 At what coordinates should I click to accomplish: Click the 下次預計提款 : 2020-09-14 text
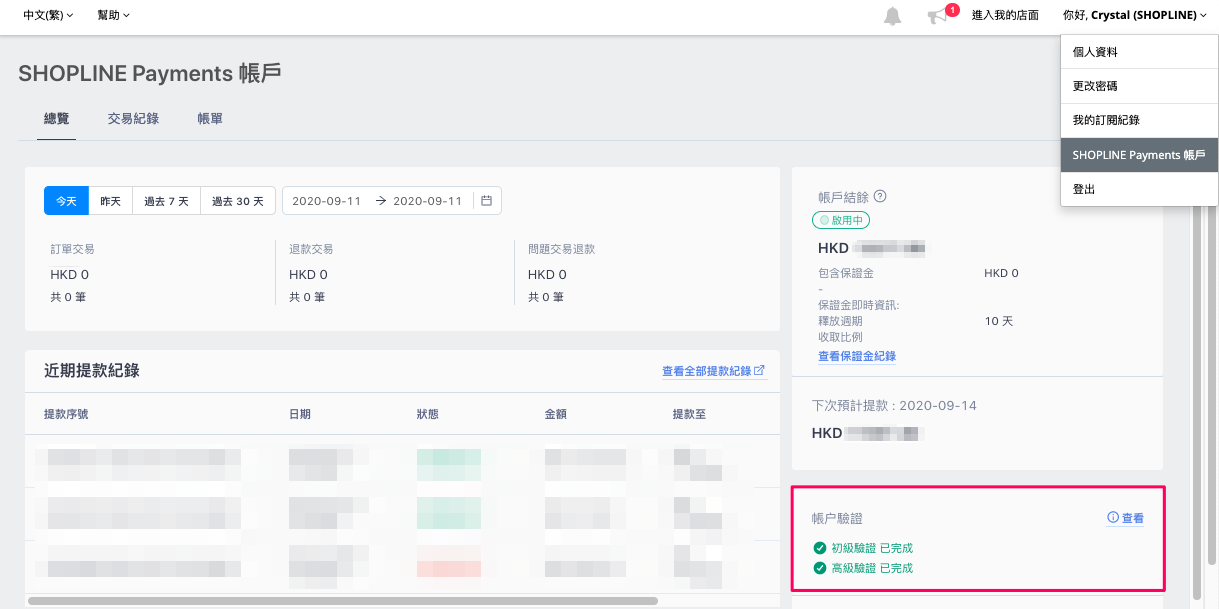pyautogui.click(x=894, y=405)
